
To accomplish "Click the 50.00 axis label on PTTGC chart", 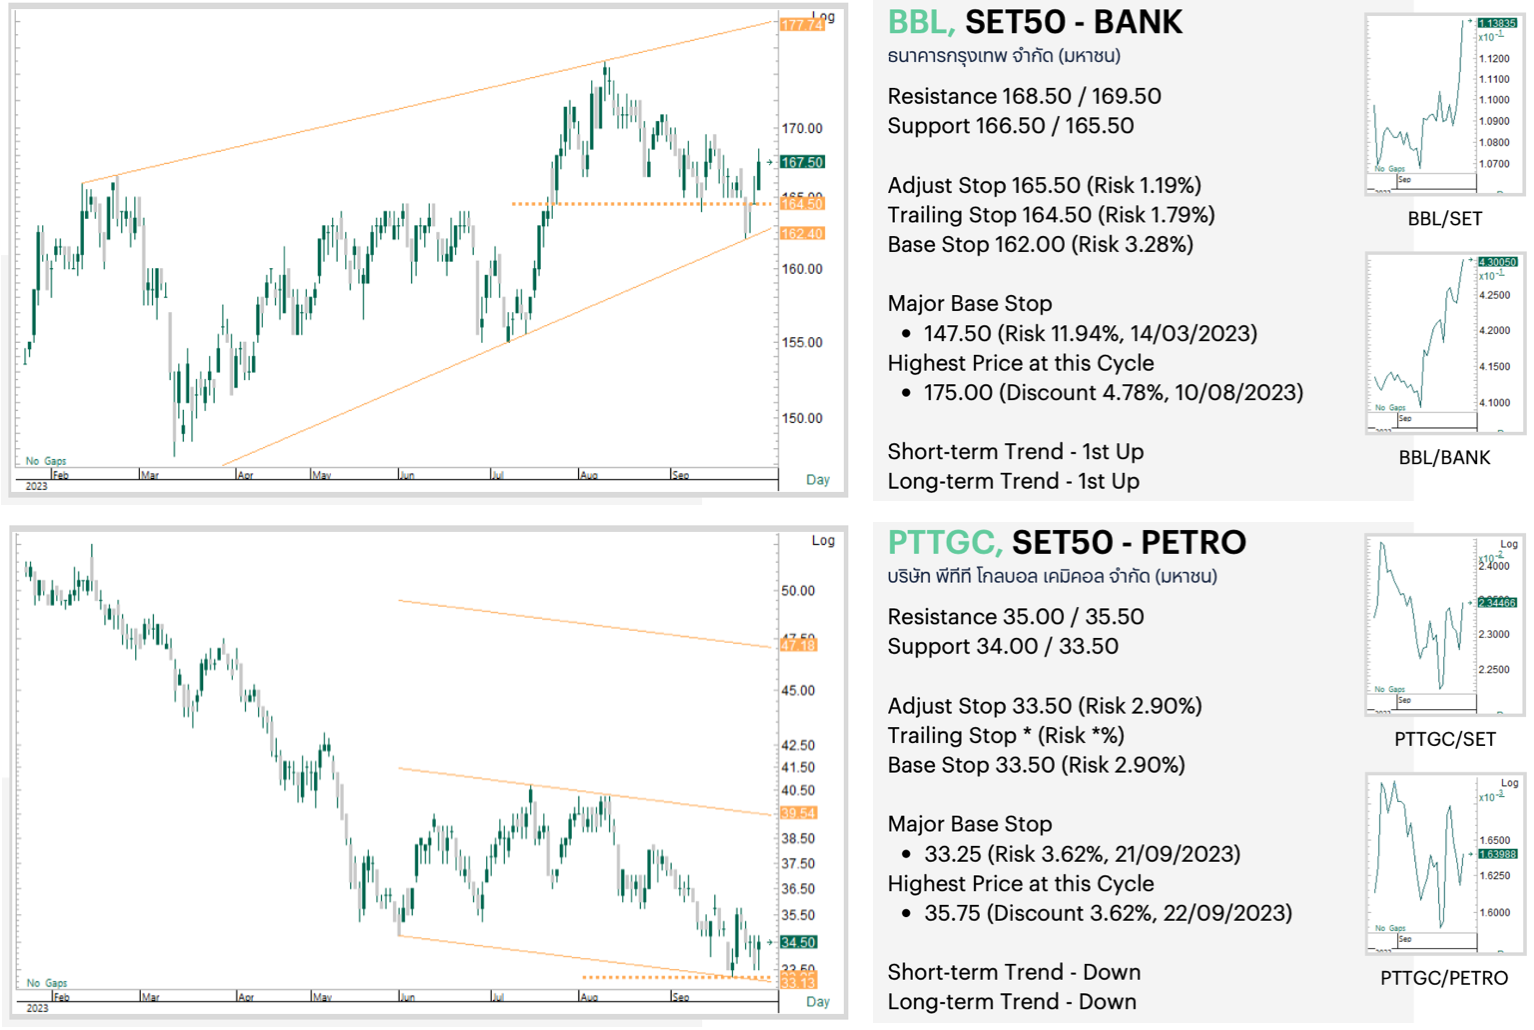I will pyautogui.click(x=798, y=591).
